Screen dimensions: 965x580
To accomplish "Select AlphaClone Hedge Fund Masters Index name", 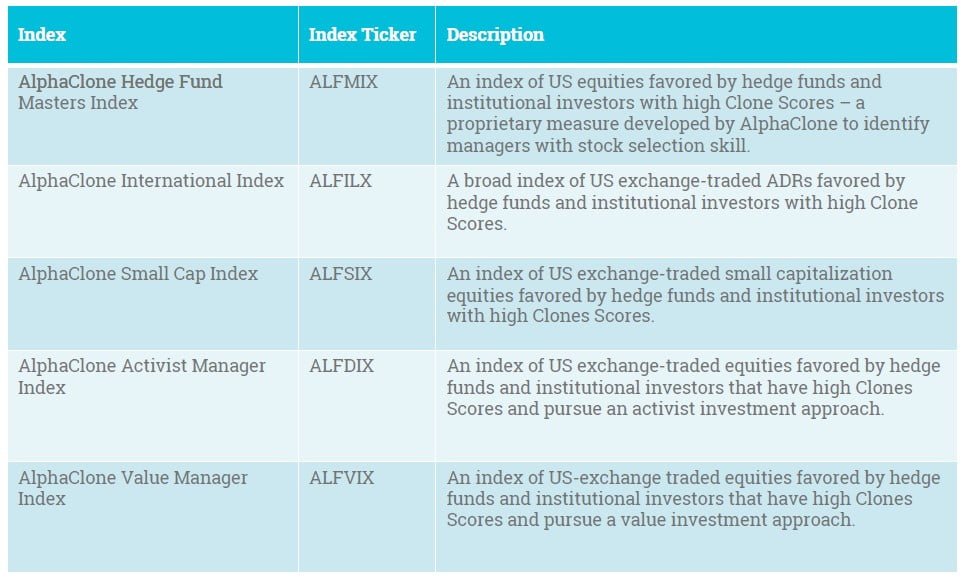I will click(120, 92).
